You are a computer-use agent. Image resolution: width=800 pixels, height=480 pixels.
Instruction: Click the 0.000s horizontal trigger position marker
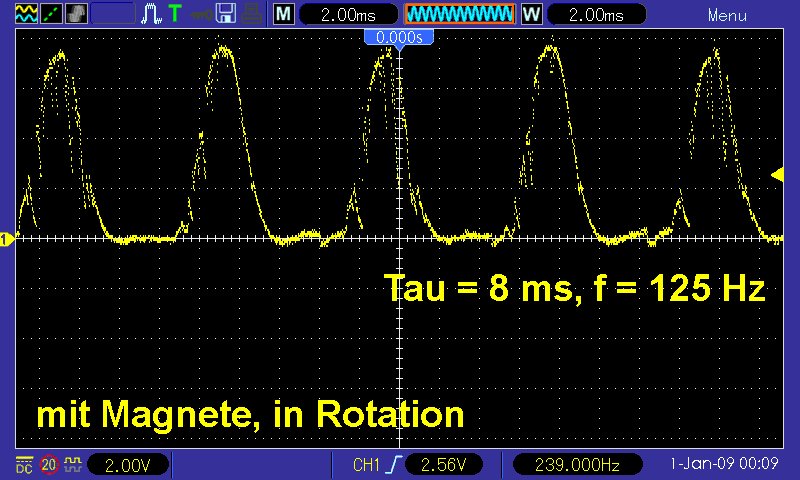[399, 37]
